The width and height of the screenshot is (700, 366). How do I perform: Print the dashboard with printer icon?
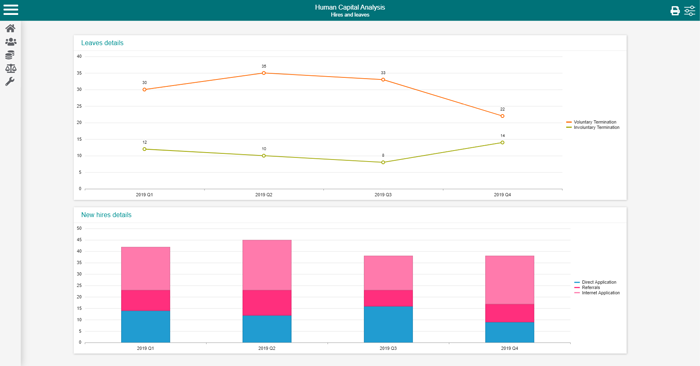[x=675, y=11]
